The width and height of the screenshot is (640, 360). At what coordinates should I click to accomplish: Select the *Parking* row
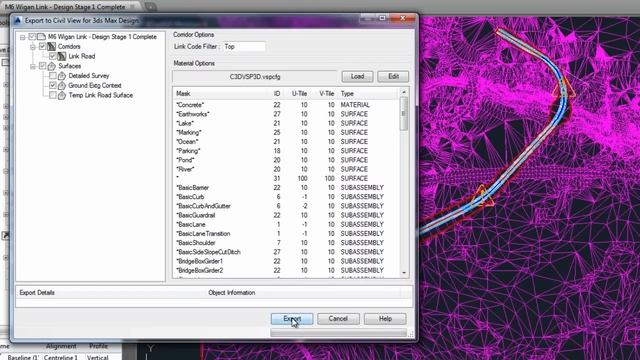(287, 151)
